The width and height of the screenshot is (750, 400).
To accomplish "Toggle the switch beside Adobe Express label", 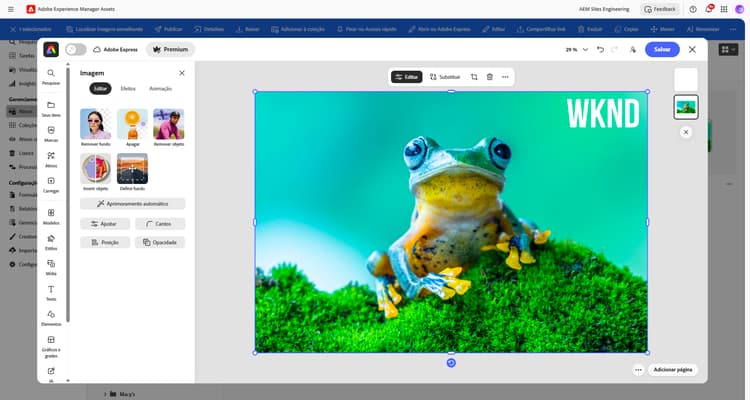I will [x=76, y=49].
